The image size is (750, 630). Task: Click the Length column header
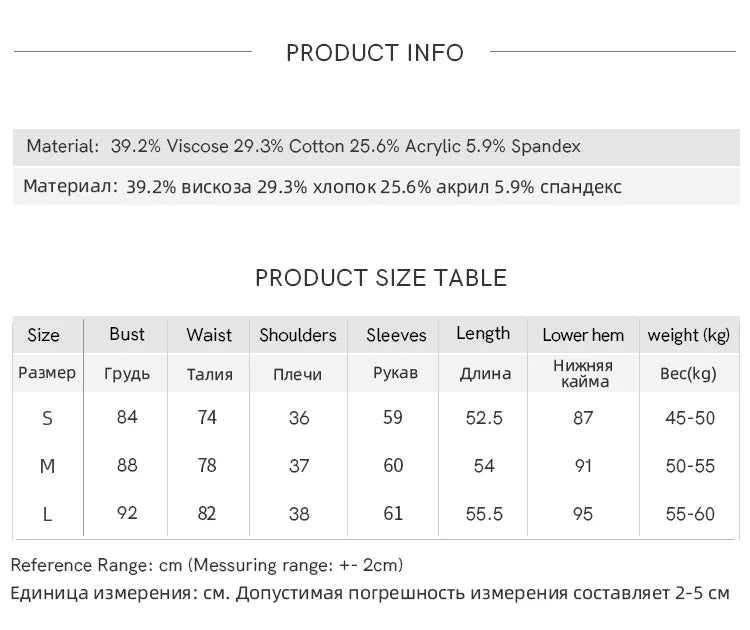click(483, 334)
